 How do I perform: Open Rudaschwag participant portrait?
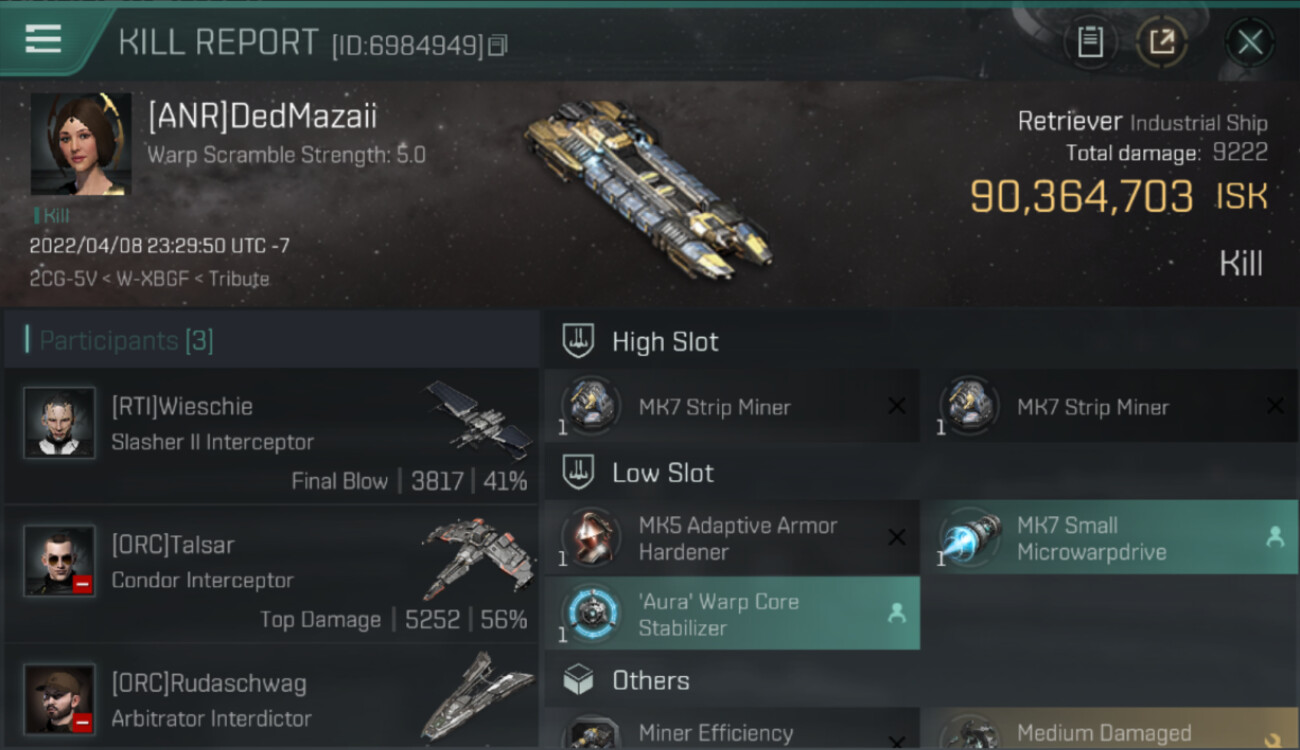tap(60, 698)
